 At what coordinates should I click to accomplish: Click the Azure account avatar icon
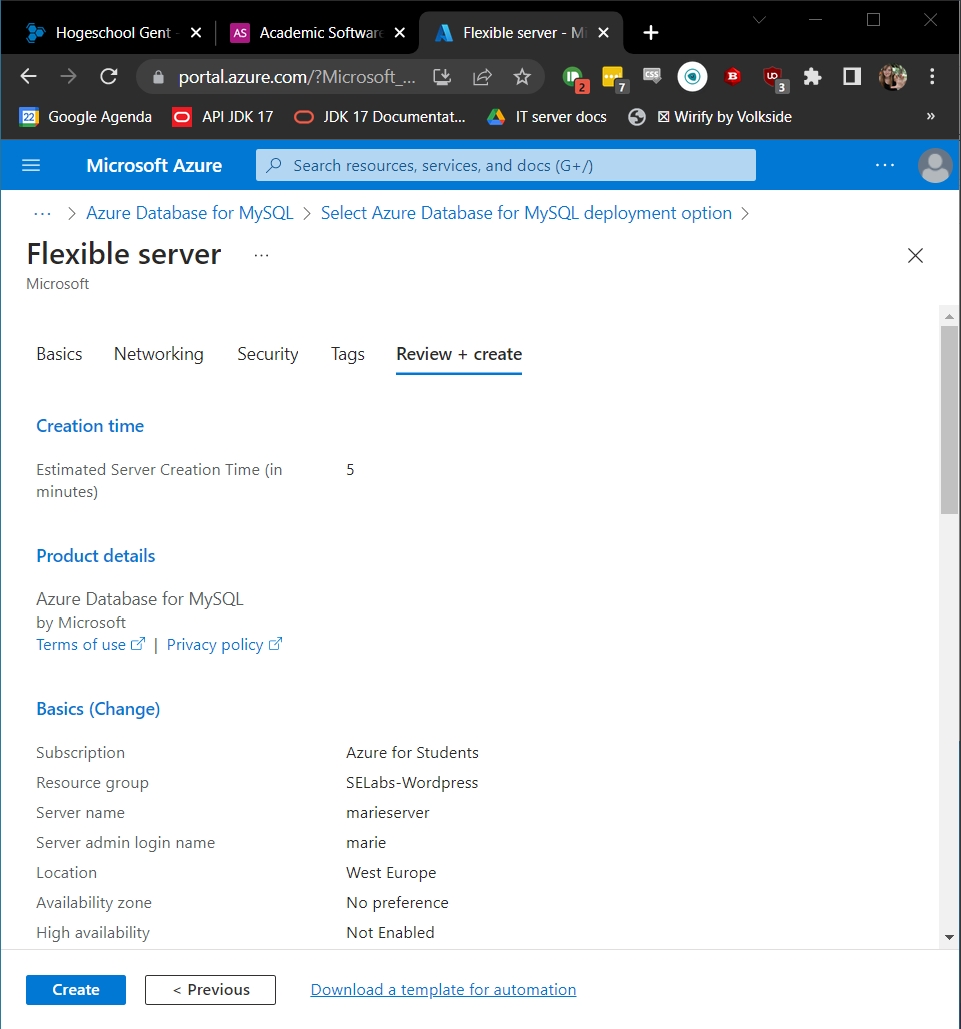point(935,165)
